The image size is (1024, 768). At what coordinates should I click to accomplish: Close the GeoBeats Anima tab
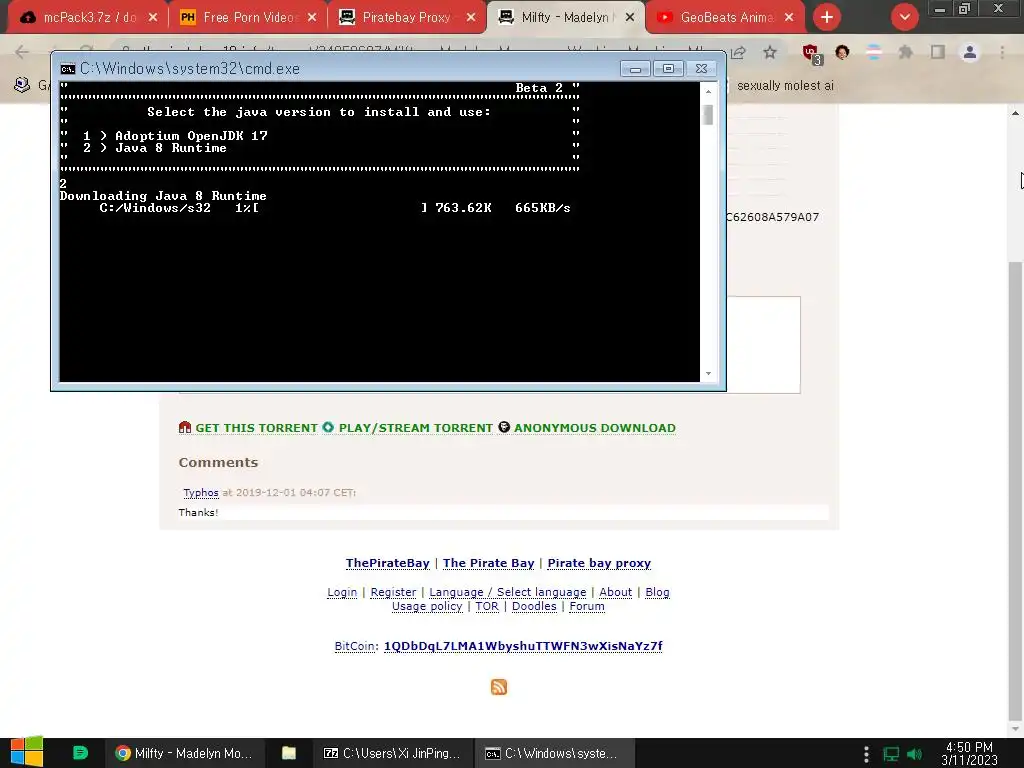pos(789,18)
